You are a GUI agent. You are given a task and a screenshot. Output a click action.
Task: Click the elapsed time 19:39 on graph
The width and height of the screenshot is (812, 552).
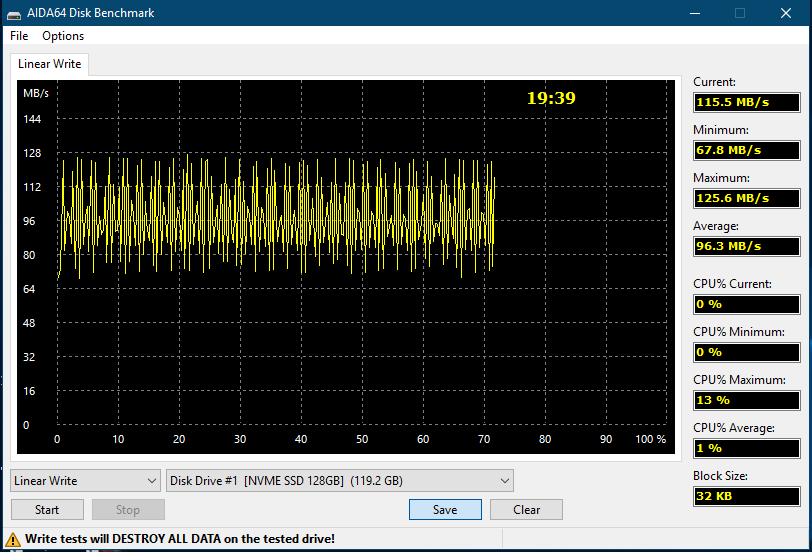(x=551, y=98)
